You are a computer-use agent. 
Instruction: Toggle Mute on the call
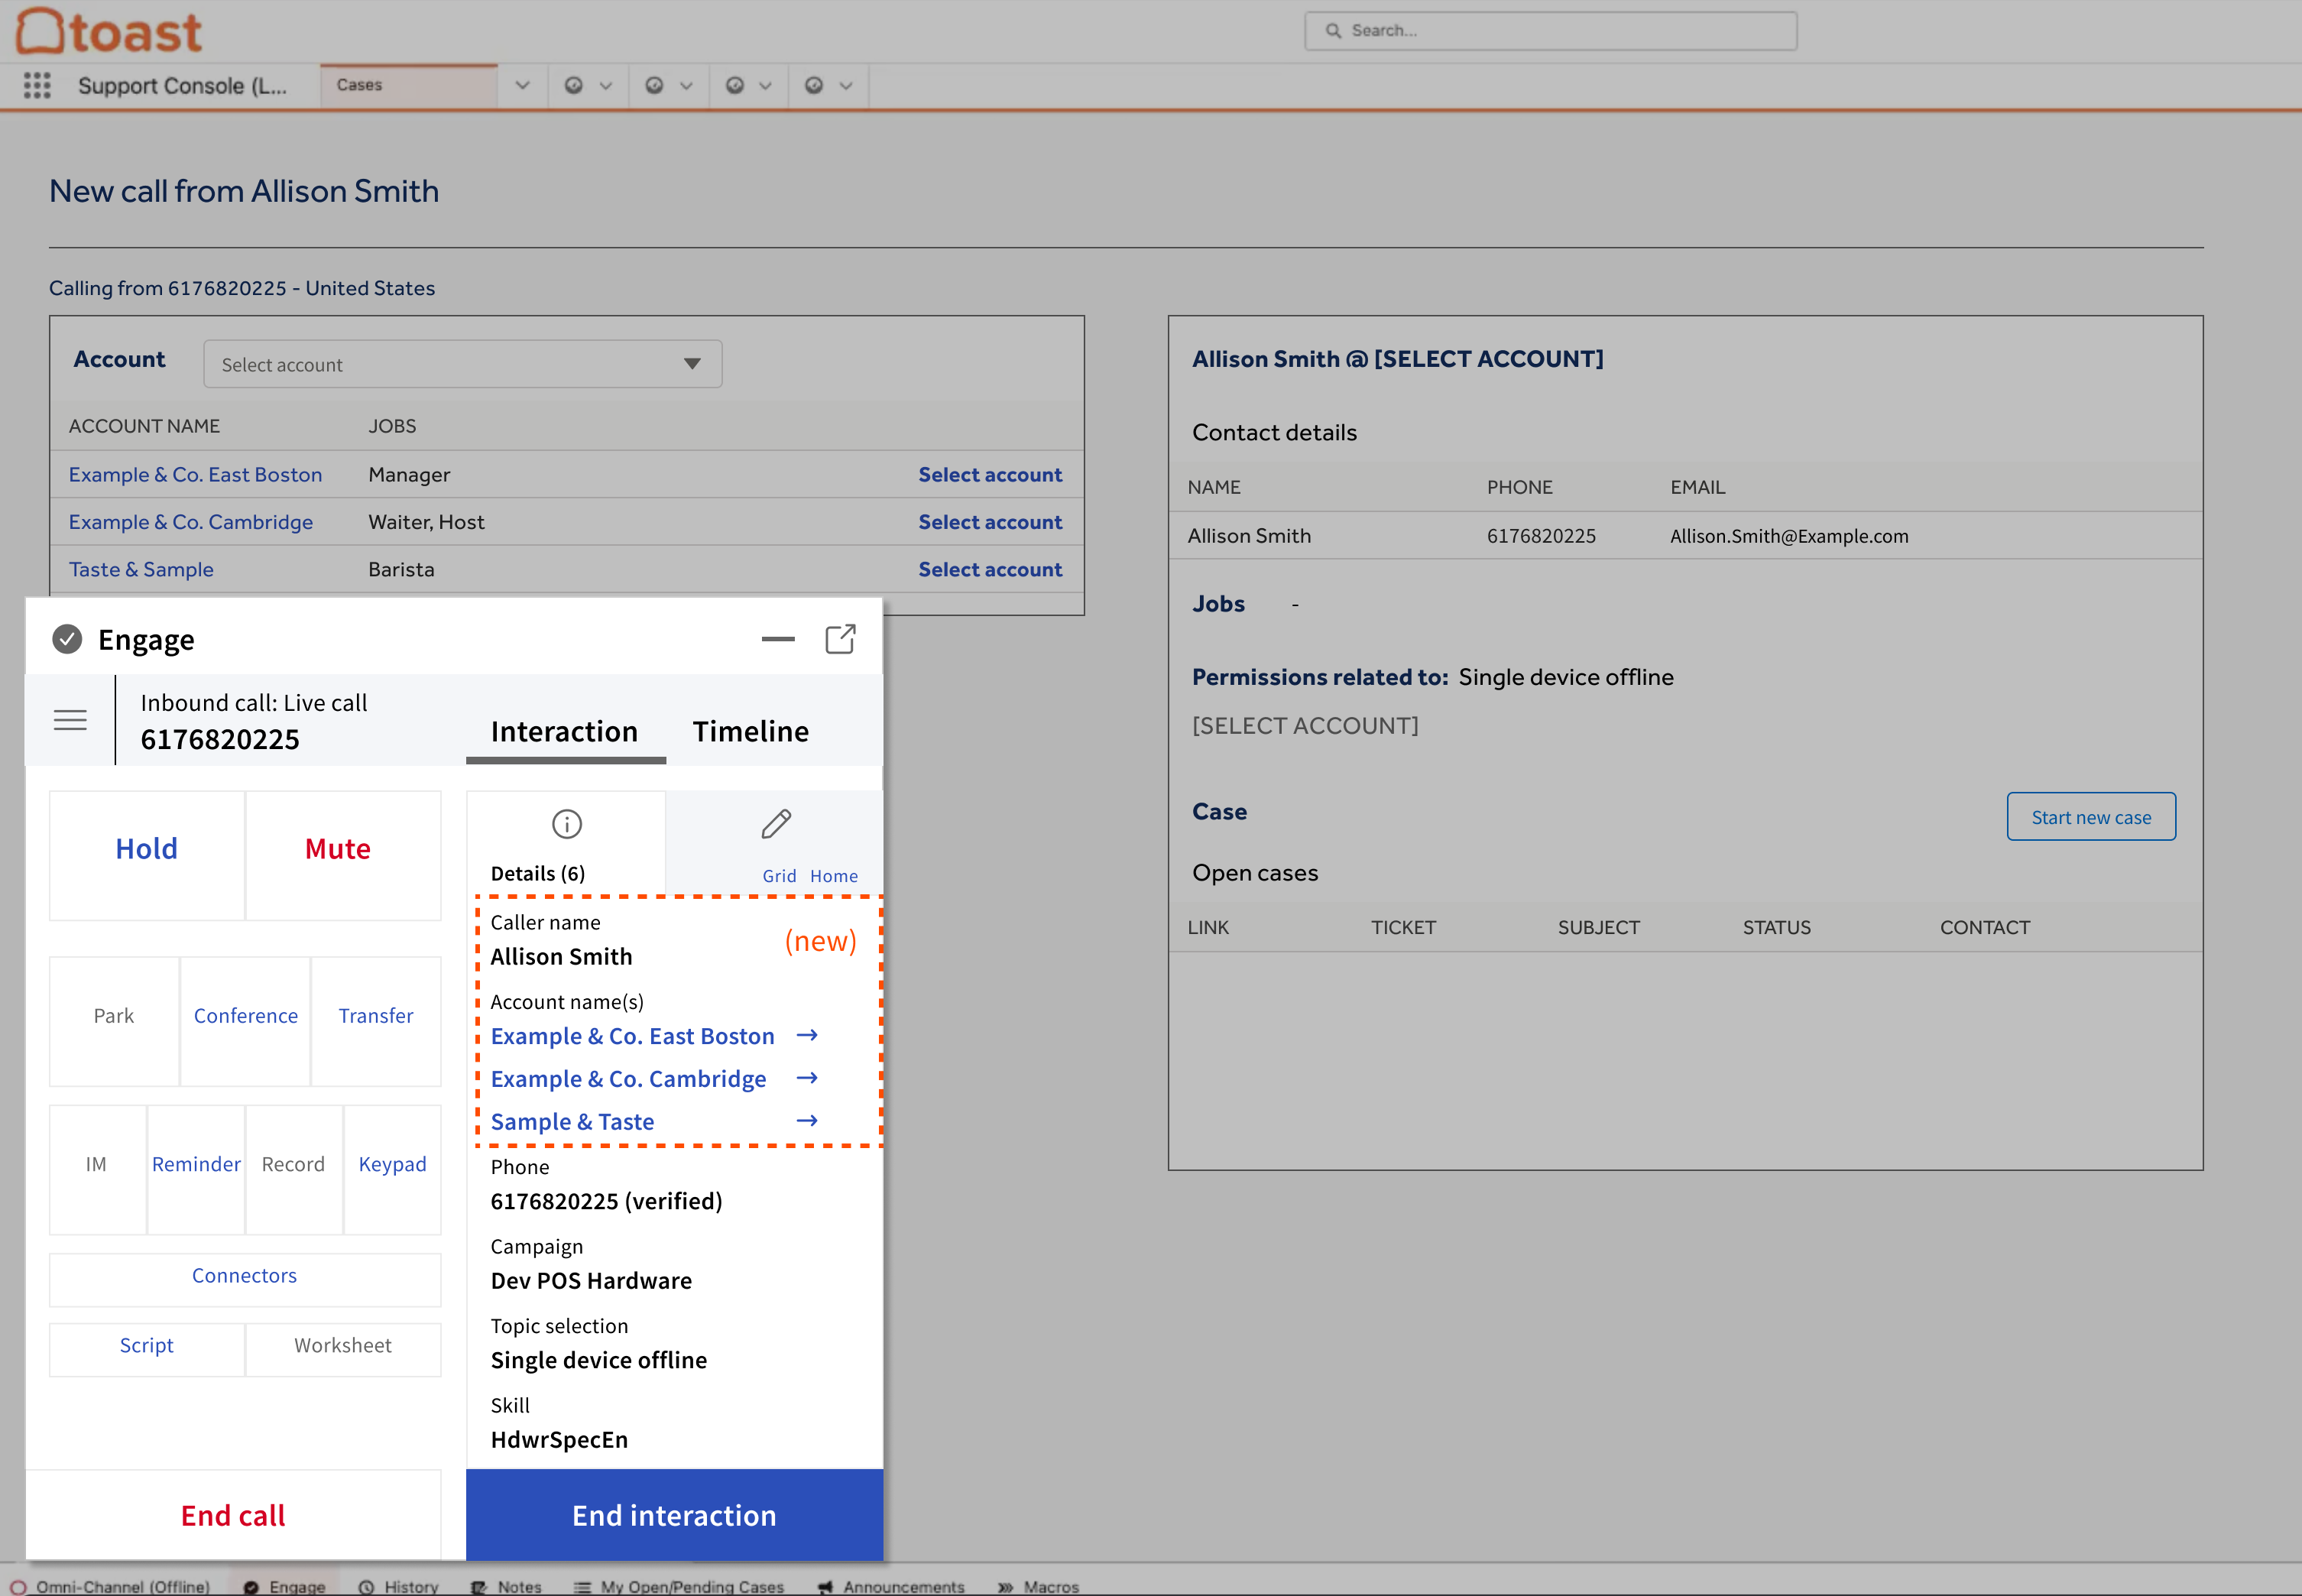coord(343,855)
